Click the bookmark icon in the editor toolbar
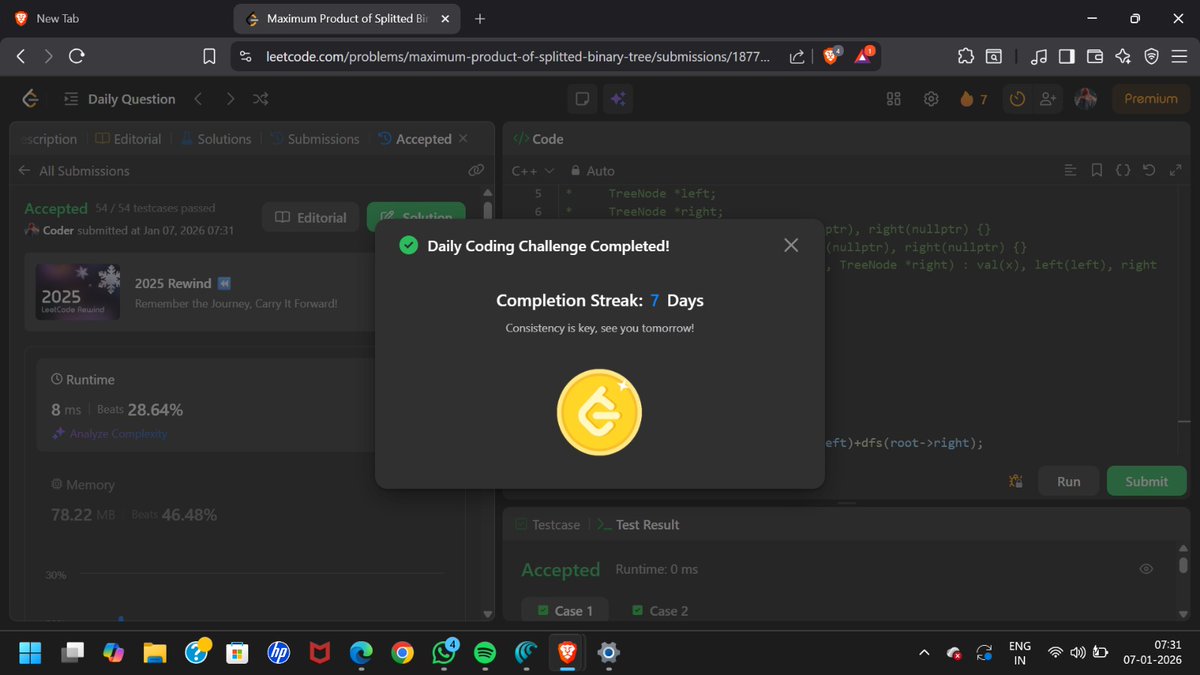 (x=1097, y=171)
